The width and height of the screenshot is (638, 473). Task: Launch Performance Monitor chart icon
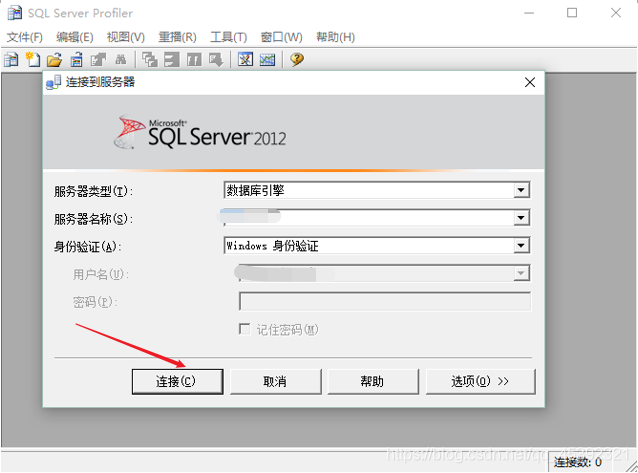(267, 60)
